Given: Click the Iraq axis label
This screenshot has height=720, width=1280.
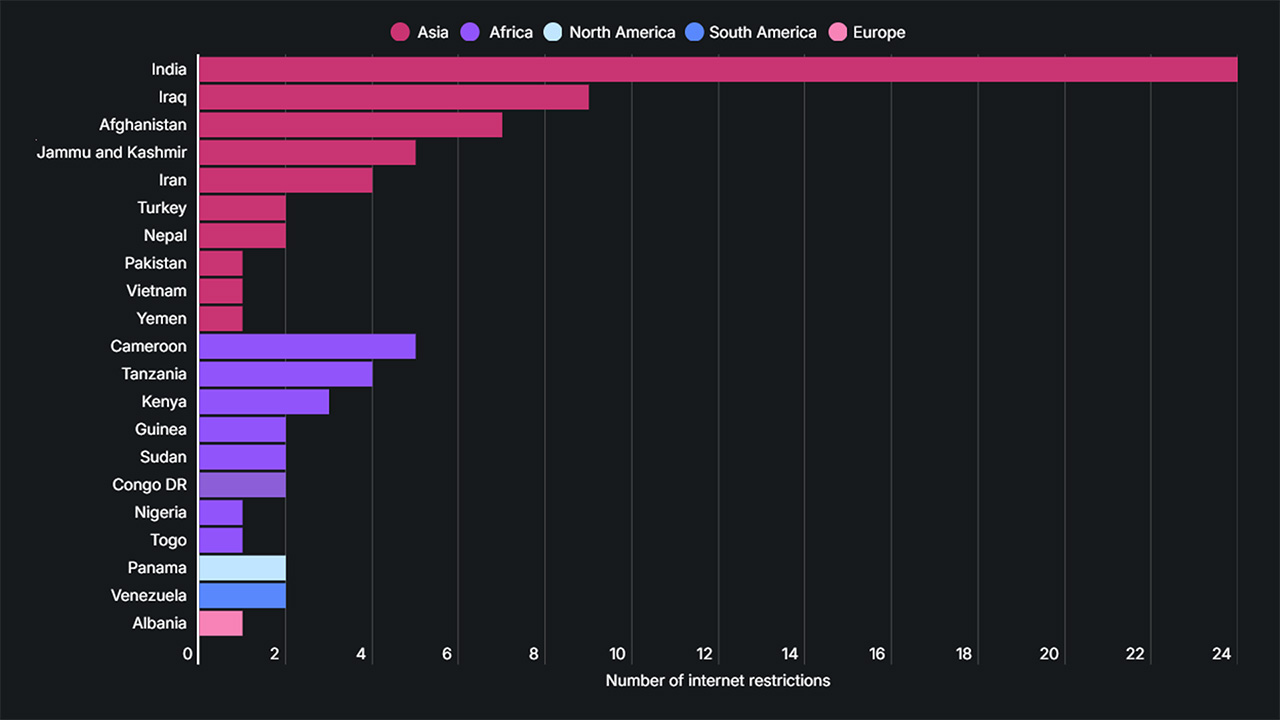Looking at the screenshot, I should (173, 97).
